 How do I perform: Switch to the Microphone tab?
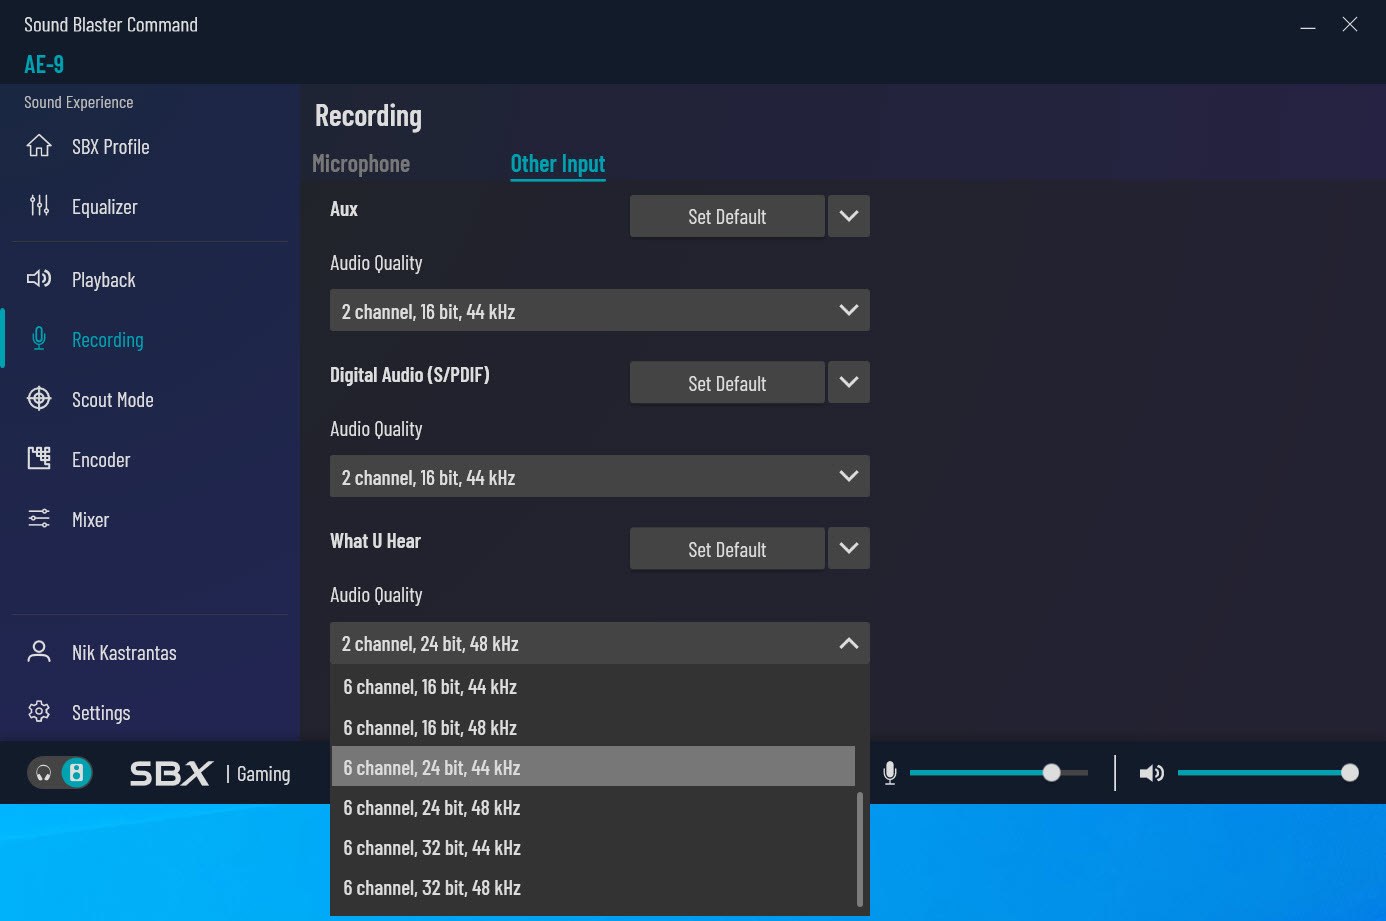tap(361, 164)
